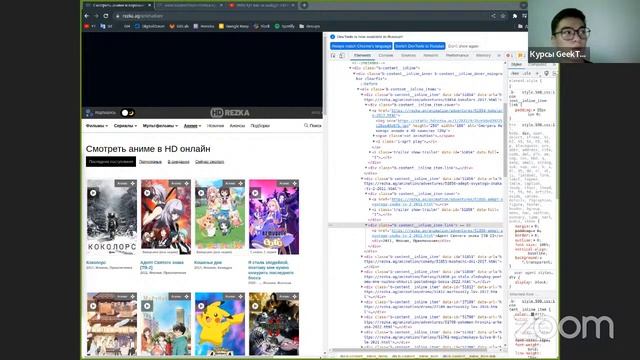The width and height of the screenshot is (640, 360).
Task: Collapse the div b-content__inline node
Action: click(x=350, y=68)
